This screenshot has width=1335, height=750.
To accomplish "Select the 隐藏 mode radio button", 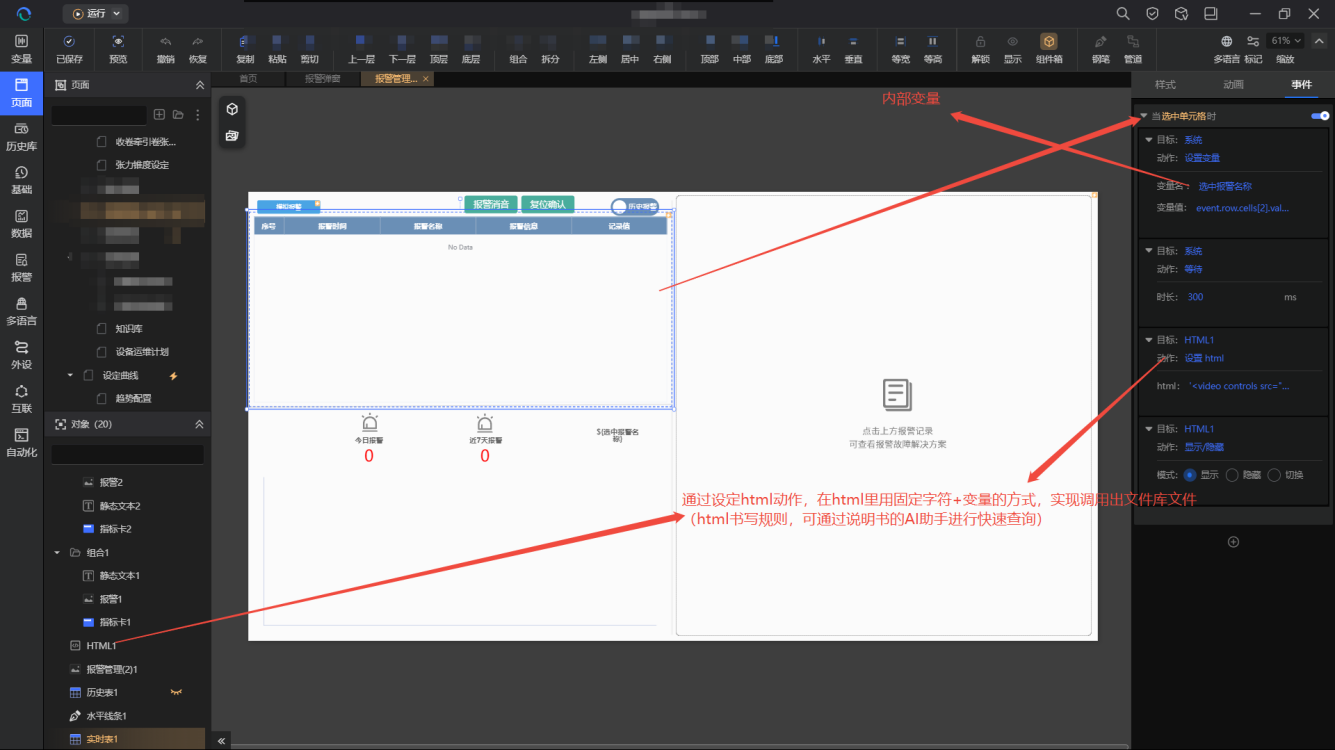I will tap(1232, 475).
